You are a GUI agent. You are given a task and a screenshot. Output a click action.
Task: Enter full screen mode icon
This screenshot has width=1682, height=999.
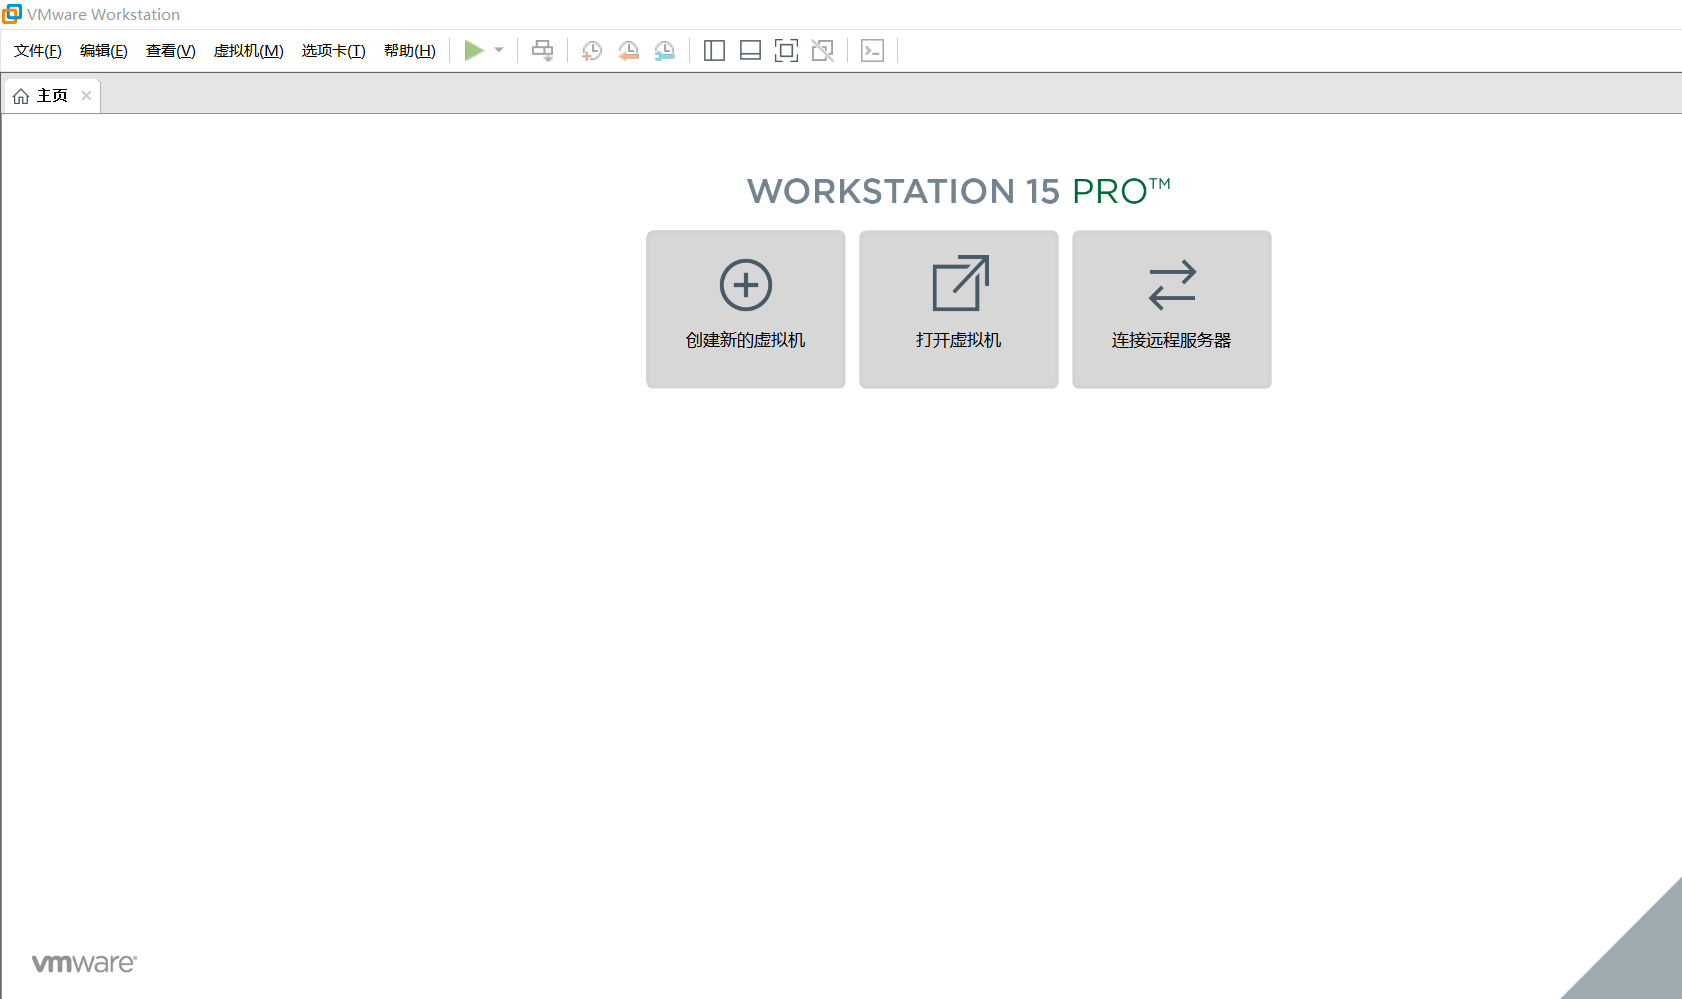click(x=786, y=50)
